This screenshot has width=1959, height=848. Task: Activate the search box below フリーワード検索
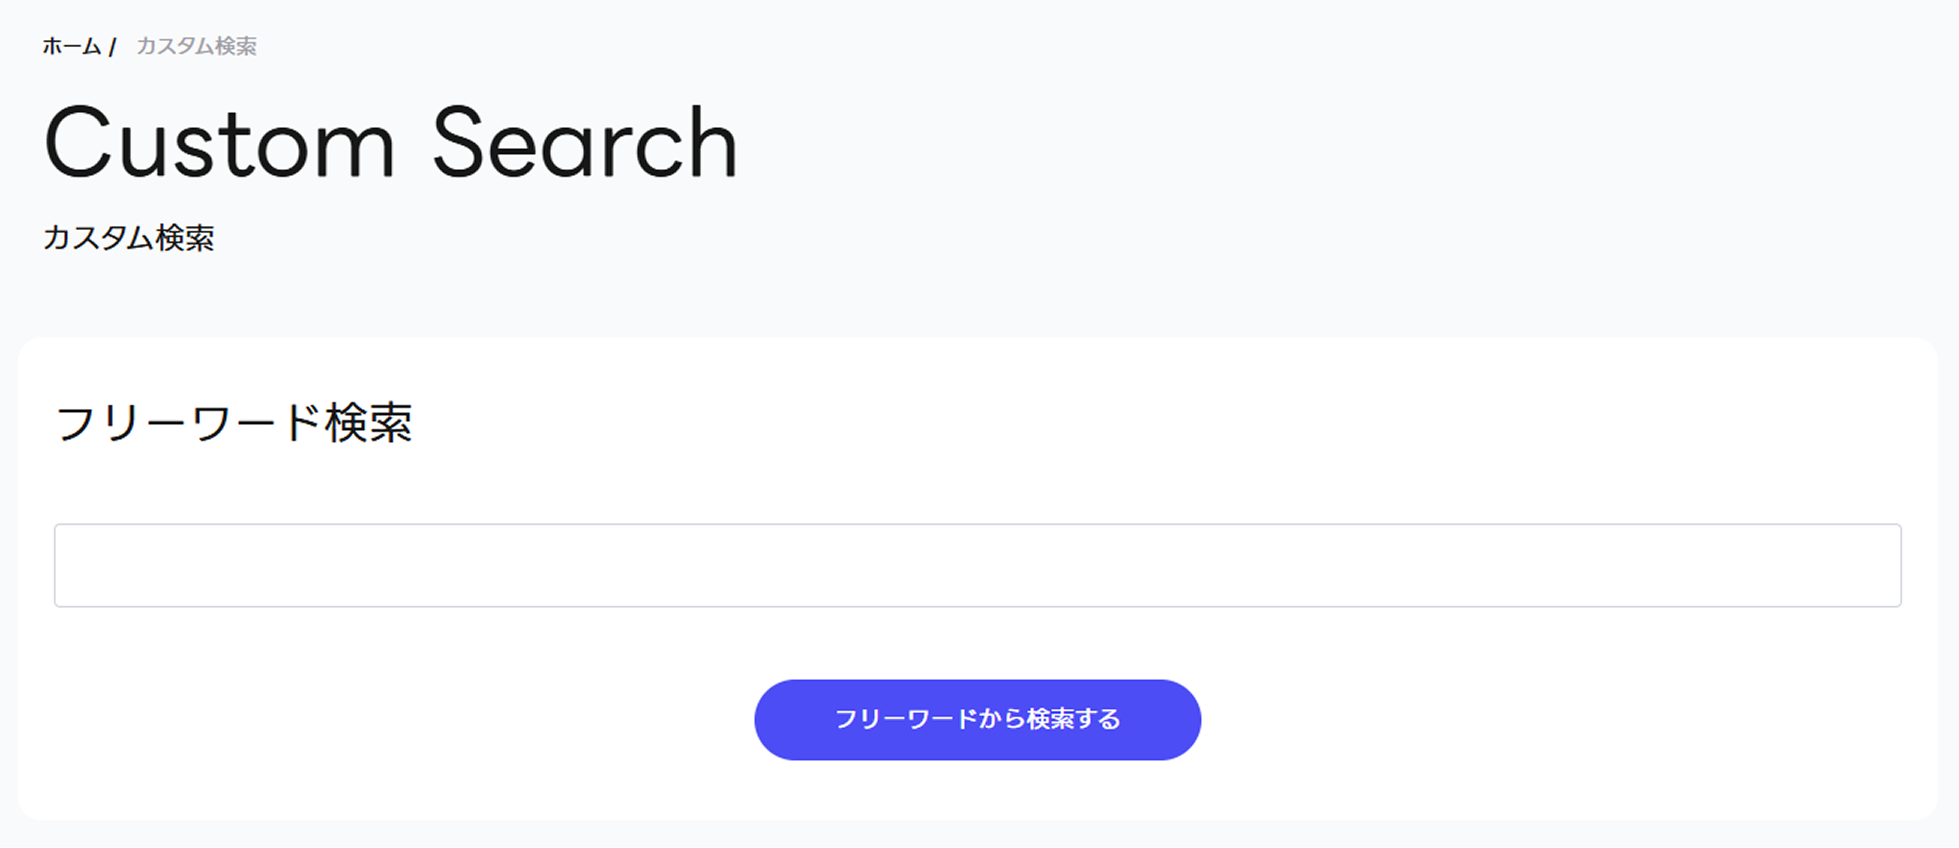(977, 565)
